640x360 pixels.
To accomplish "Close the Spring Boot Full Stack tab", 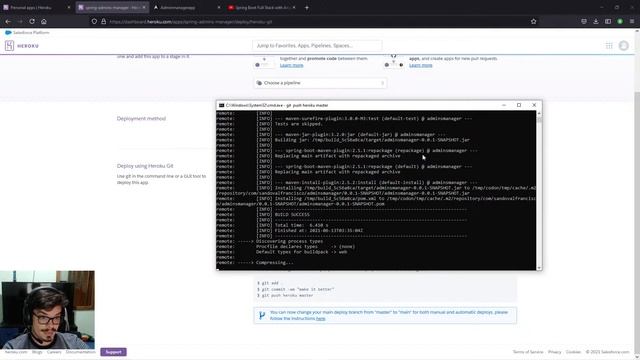I will point(294,7).
